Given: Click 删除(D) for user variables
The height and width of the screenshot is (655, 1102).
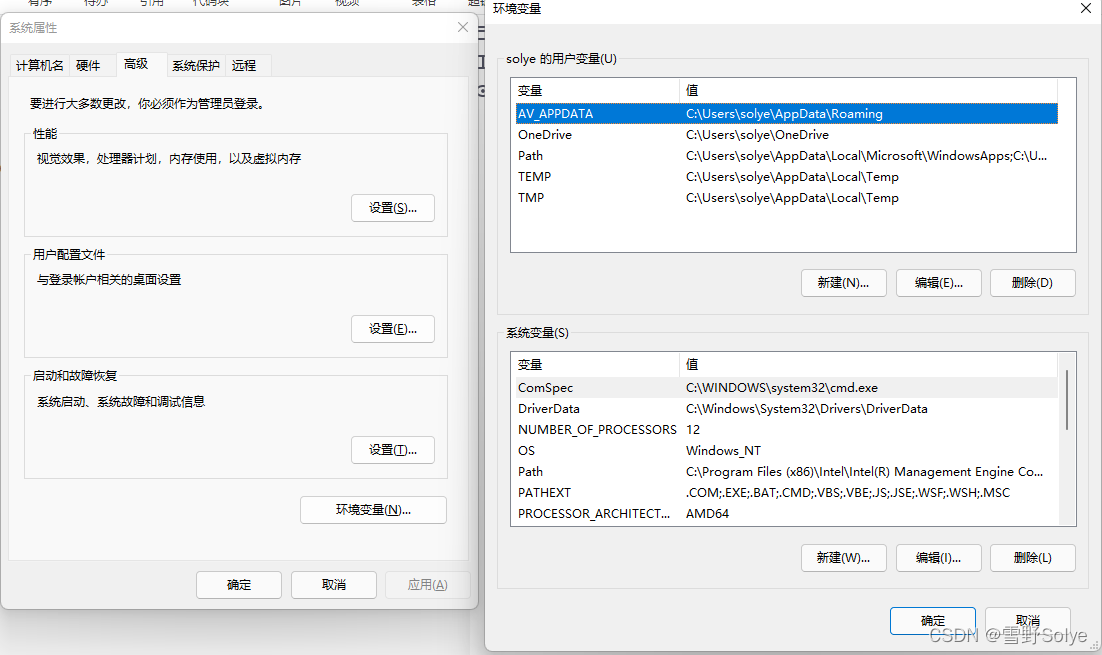Looking at the screenshot, I should (1032, 283).
